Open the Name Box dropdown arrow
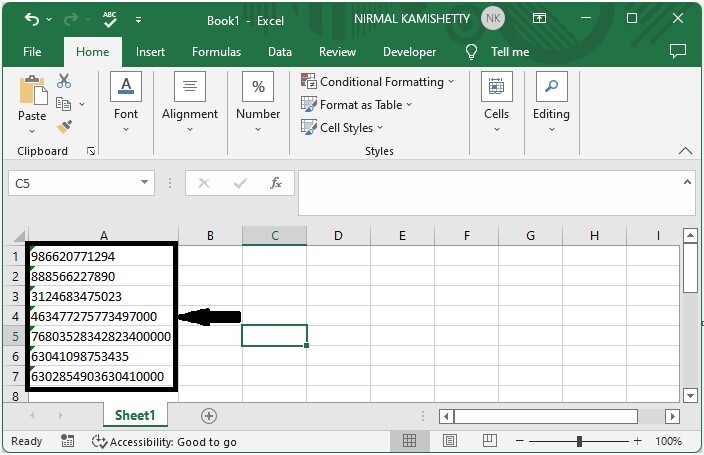Screen dimensions: 704x455 click(146, 183)
